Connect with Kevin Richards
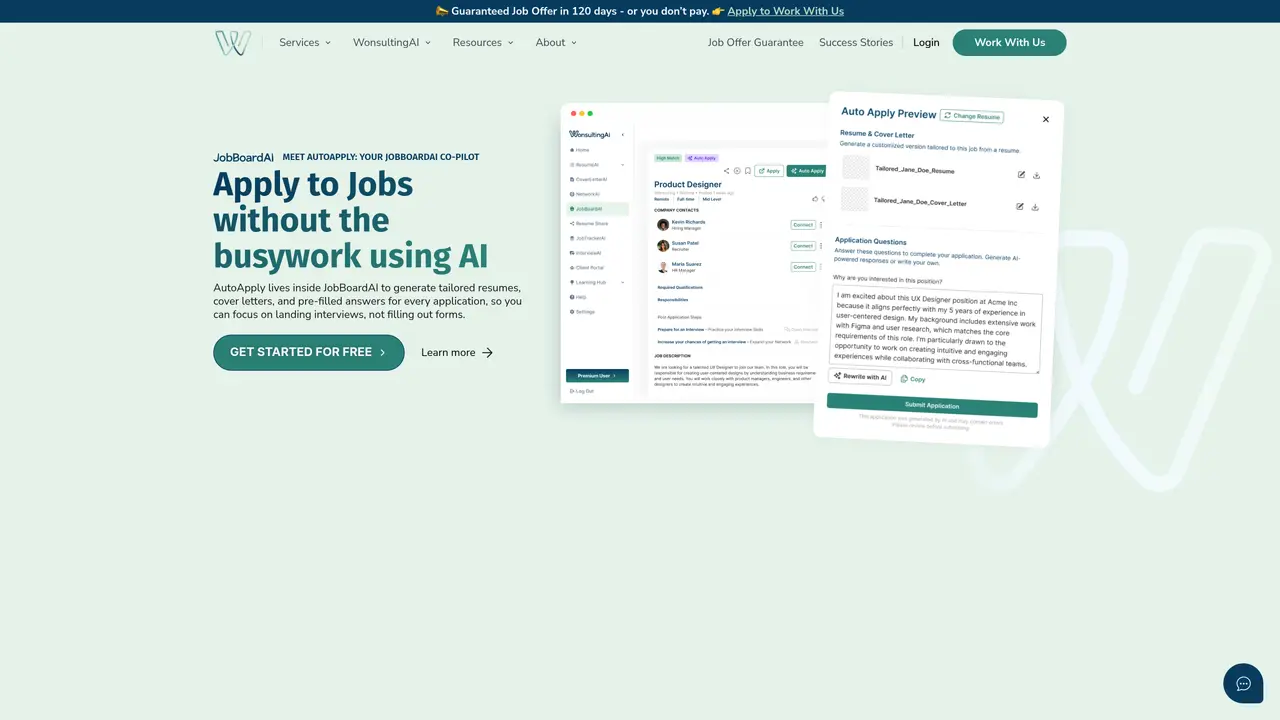Screen dimensions: 1280x720 click(803, 225)
